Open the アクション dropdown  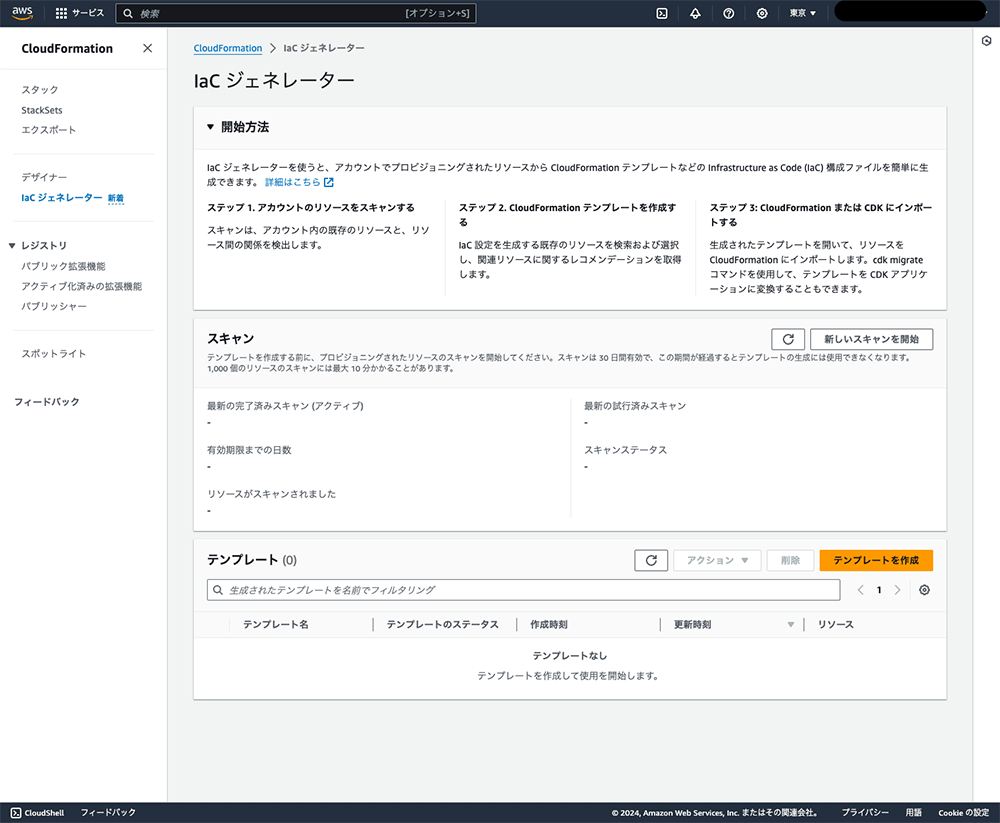click(717, 560)
